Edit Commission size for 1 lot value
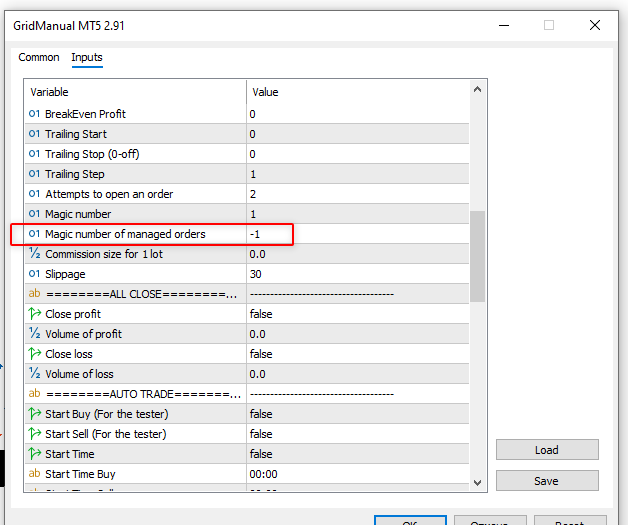 point(358,254)
